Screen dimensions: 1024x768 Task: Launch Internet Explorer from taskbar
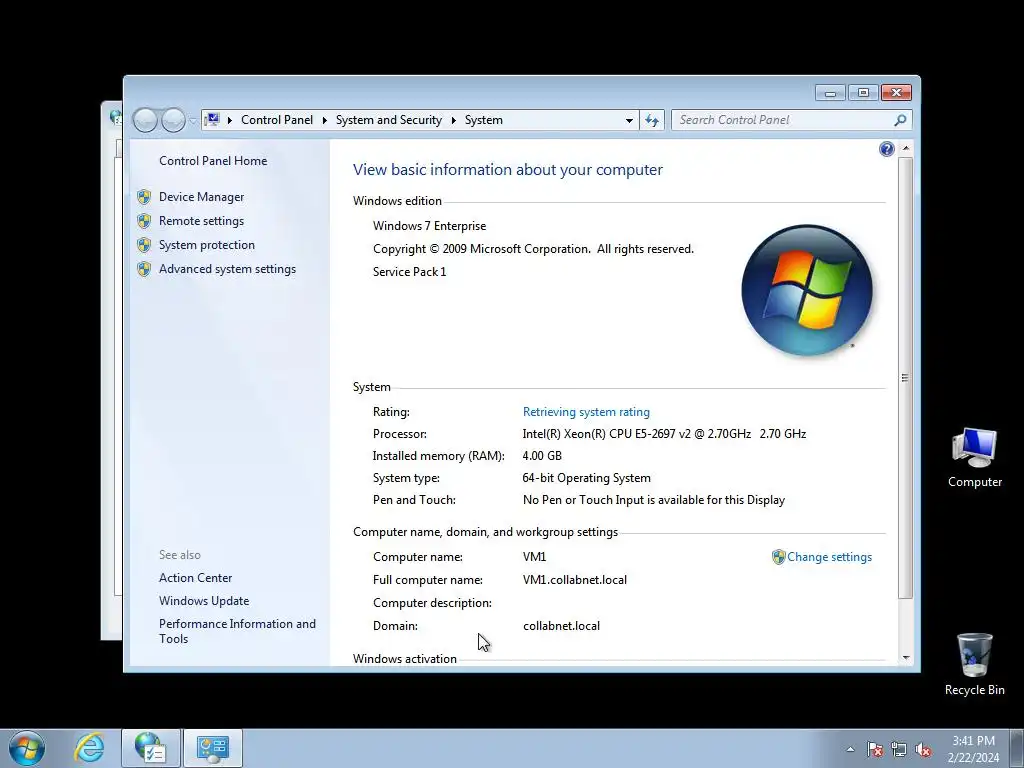click(89, 748)
